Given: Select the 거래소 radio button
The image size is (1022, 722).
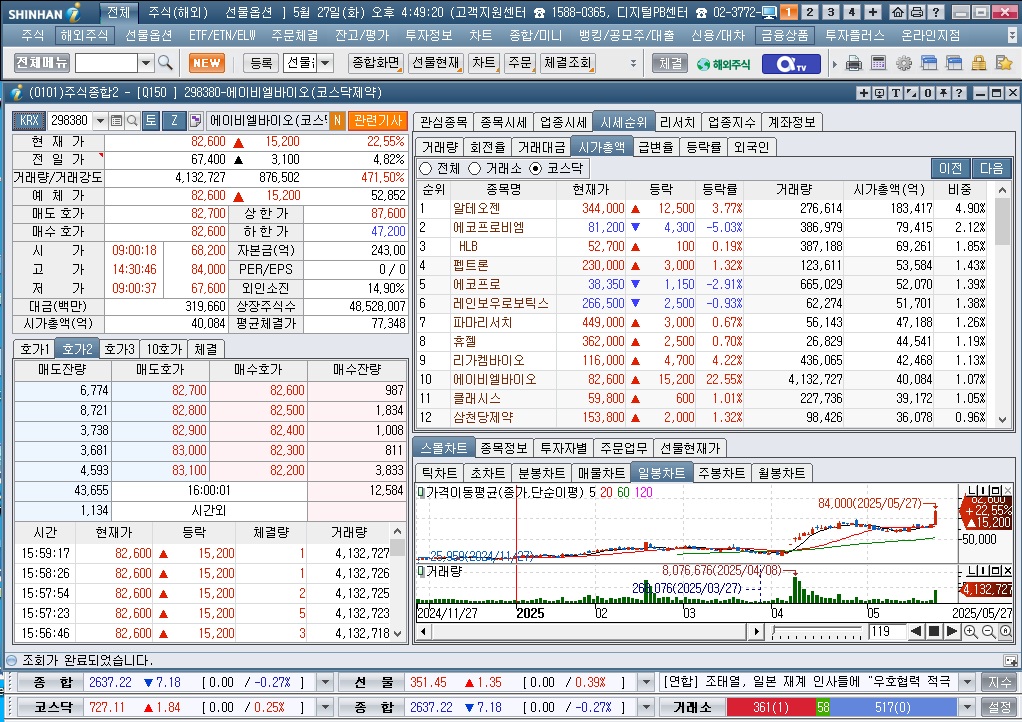Looking at the screenshot, I should pyautogui.click(x=474, y=169).
